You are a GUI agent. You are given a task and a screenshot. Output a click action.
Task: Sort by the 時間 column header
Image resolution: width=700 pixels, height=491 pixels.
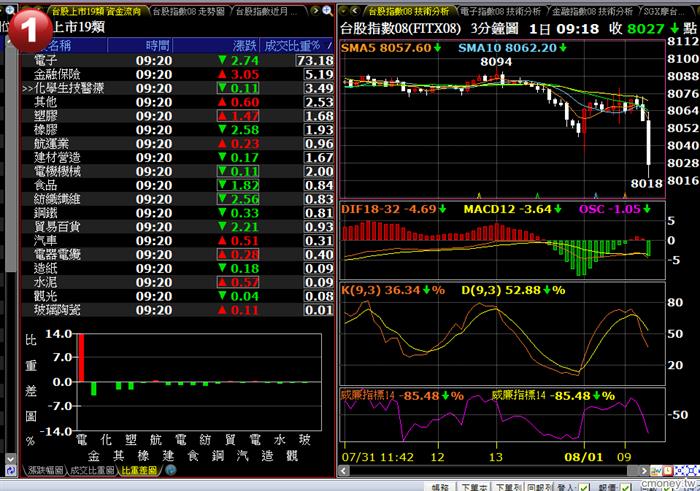point(140,45)
